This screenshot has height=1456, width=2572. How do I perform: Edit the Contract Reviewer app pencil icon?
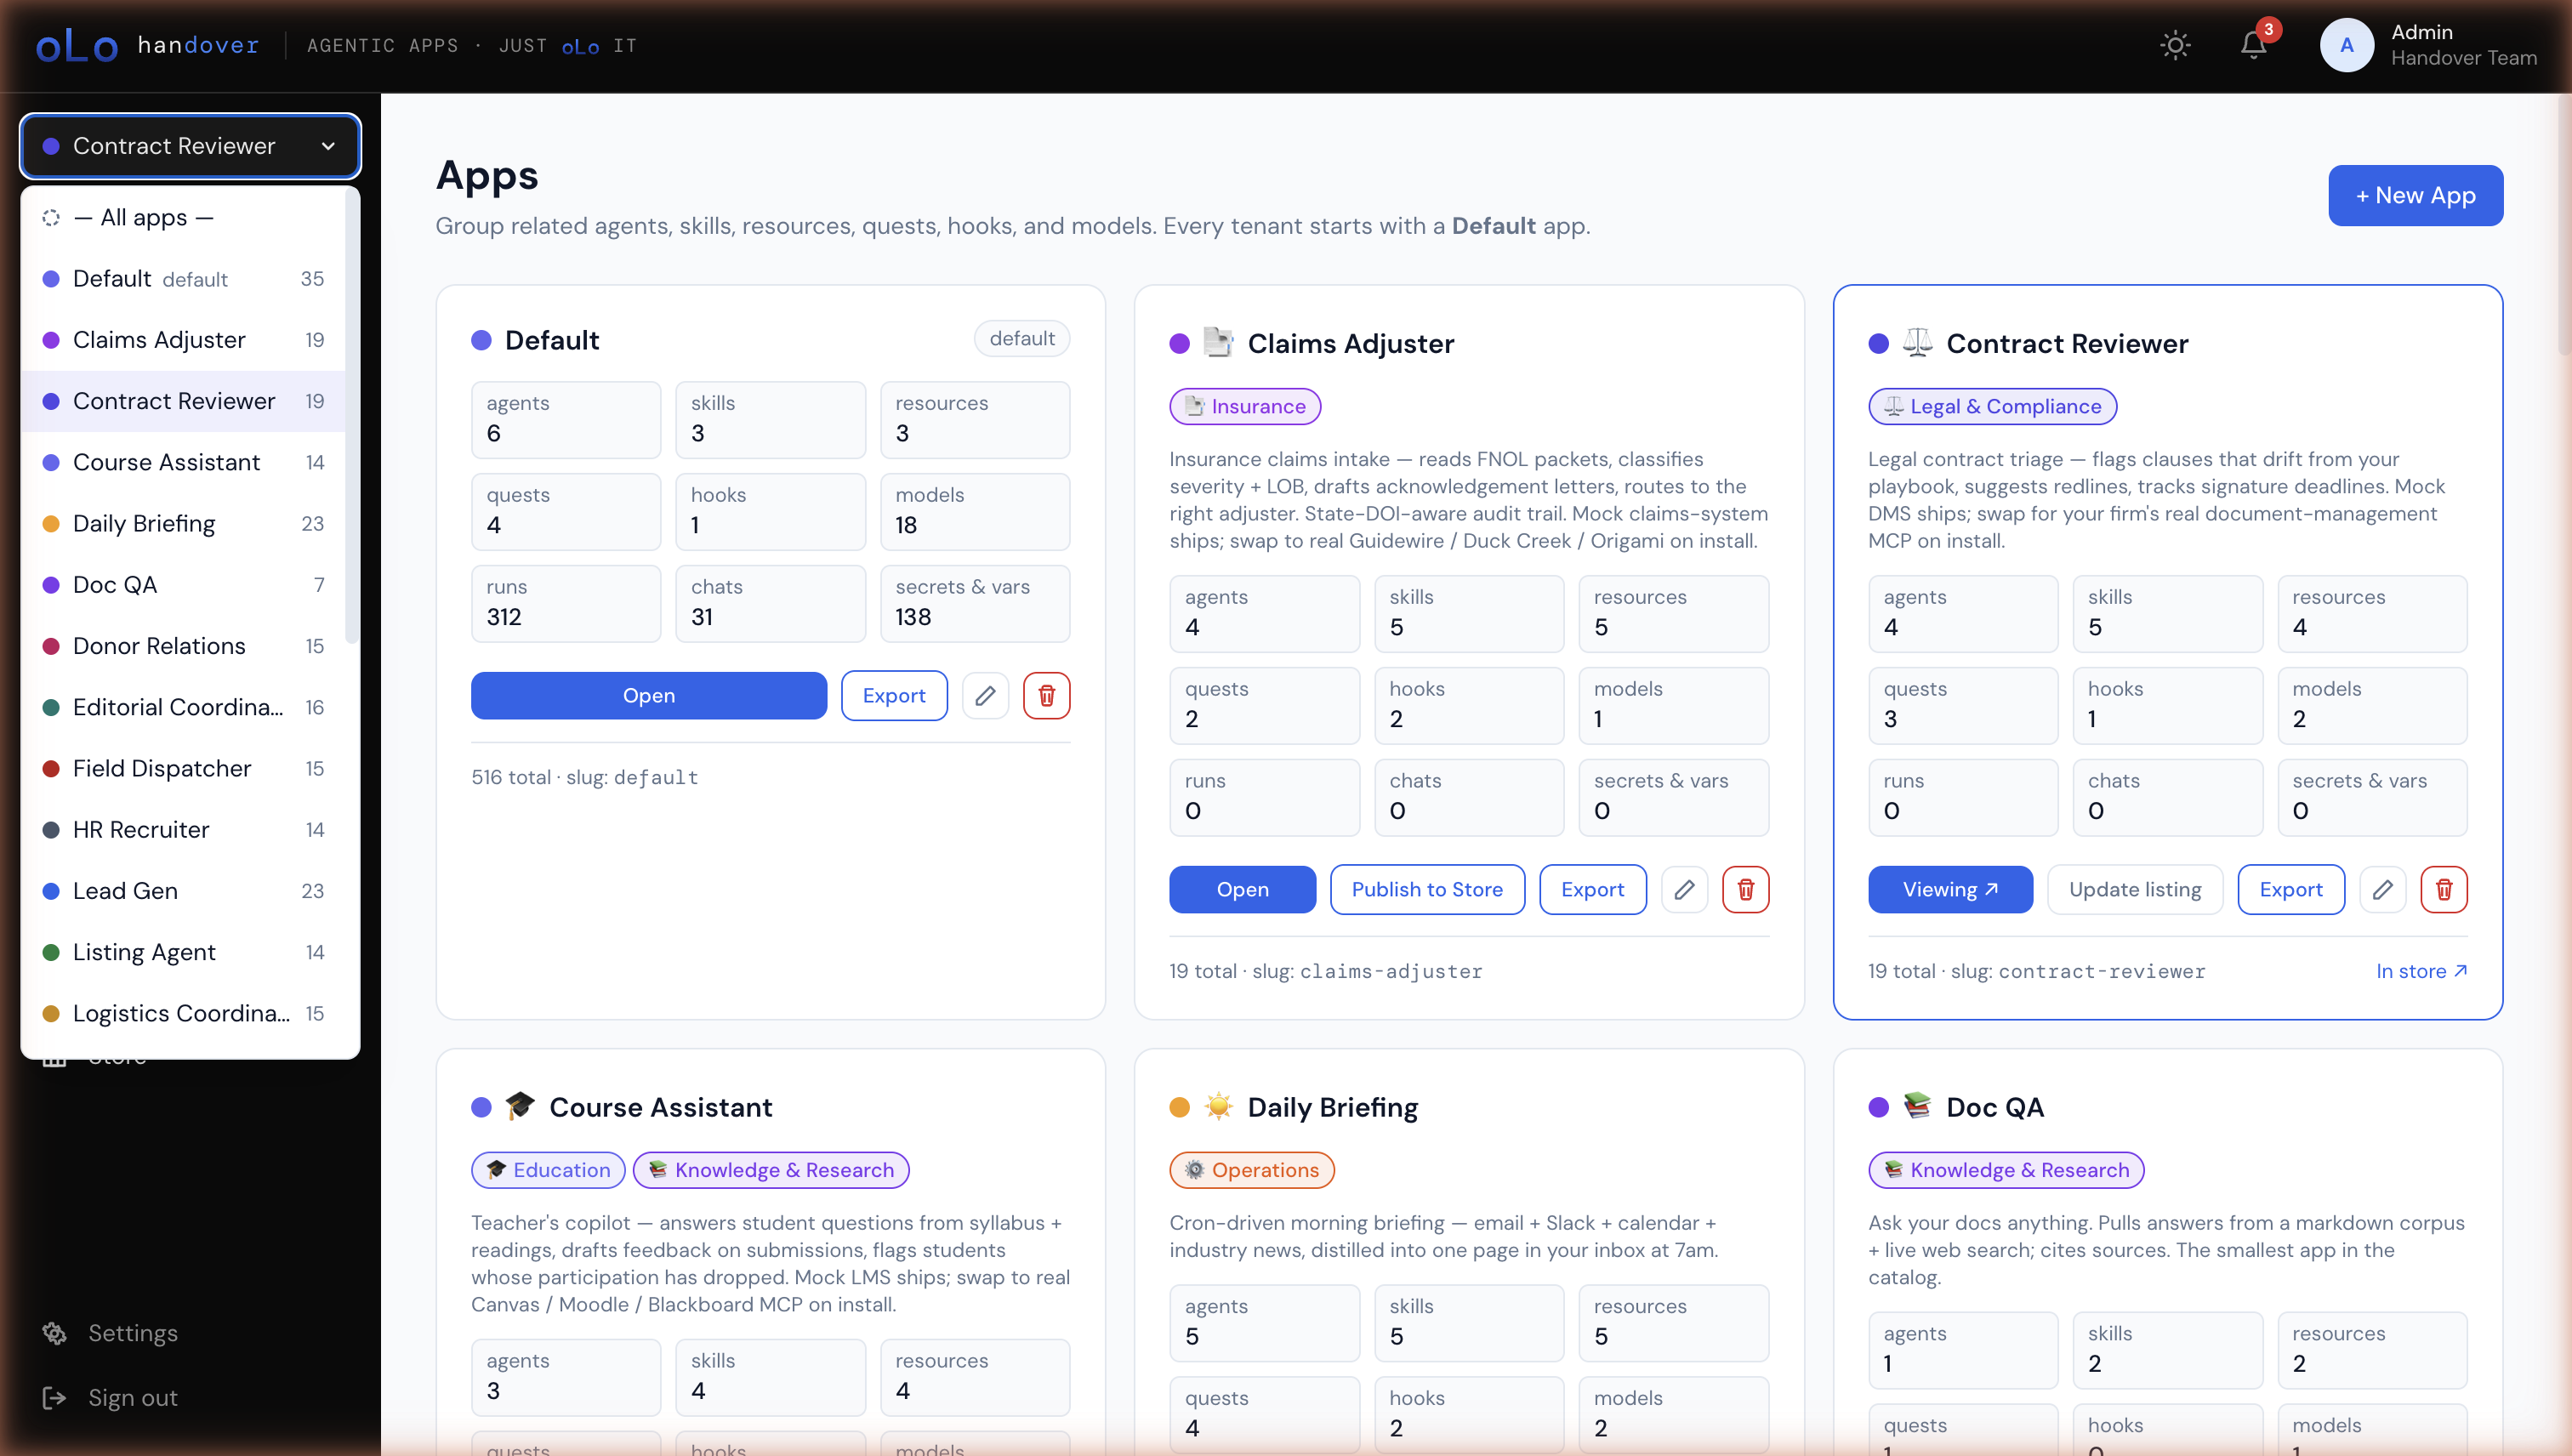coord(2382,889)
